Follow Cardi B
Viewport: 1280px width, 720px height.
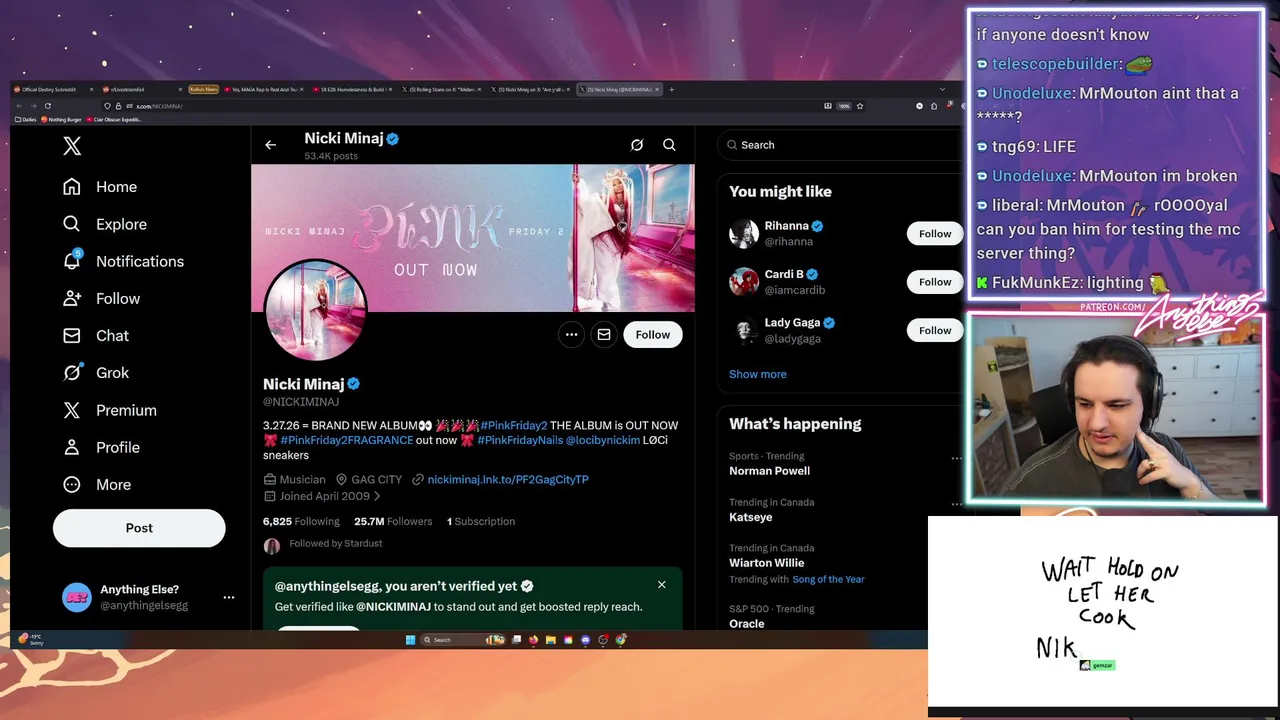coord(935,282)
